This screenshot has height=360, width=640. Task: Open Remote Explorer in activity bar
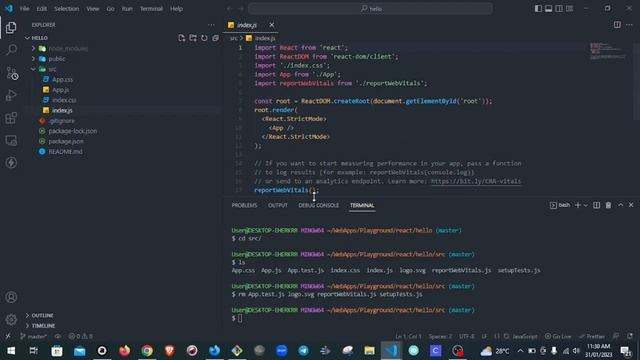[11, 140]
